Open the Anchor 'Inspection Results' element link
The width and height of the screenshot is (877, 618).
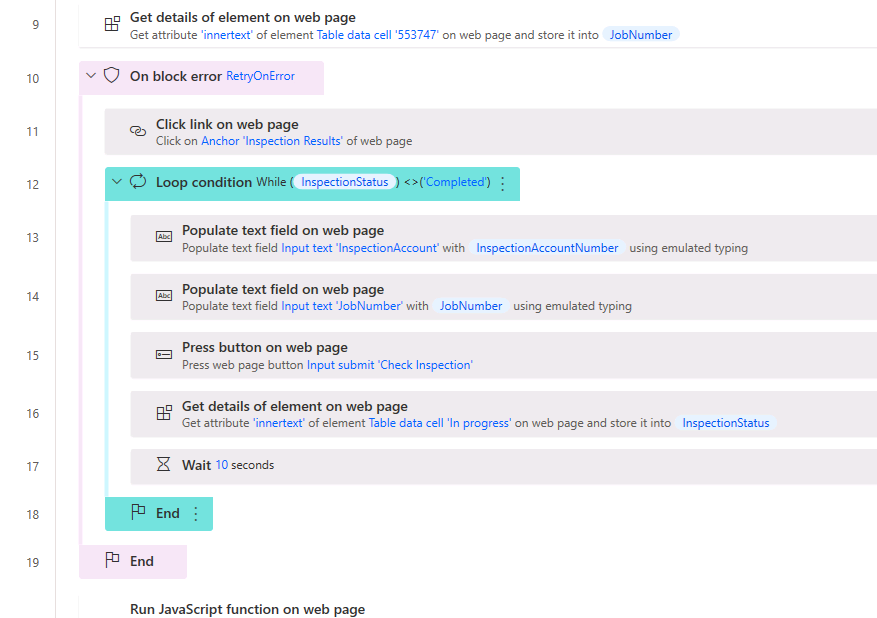[271, 141]
